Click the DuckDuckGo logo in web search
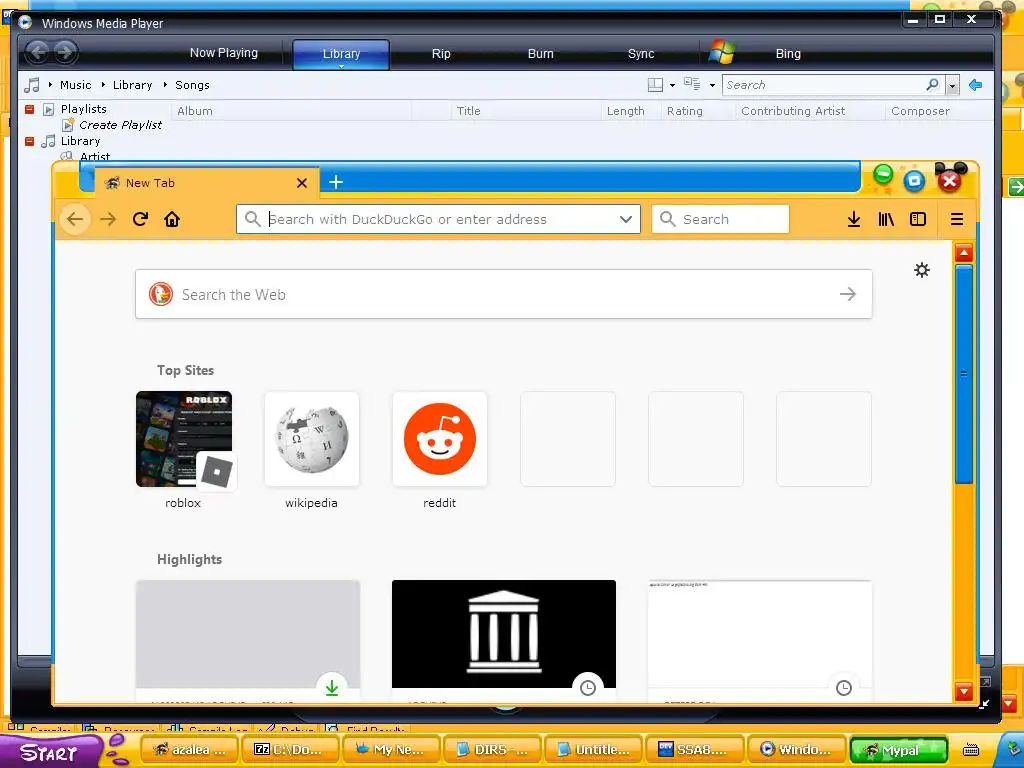The image size is (1024, 768). 161,295
